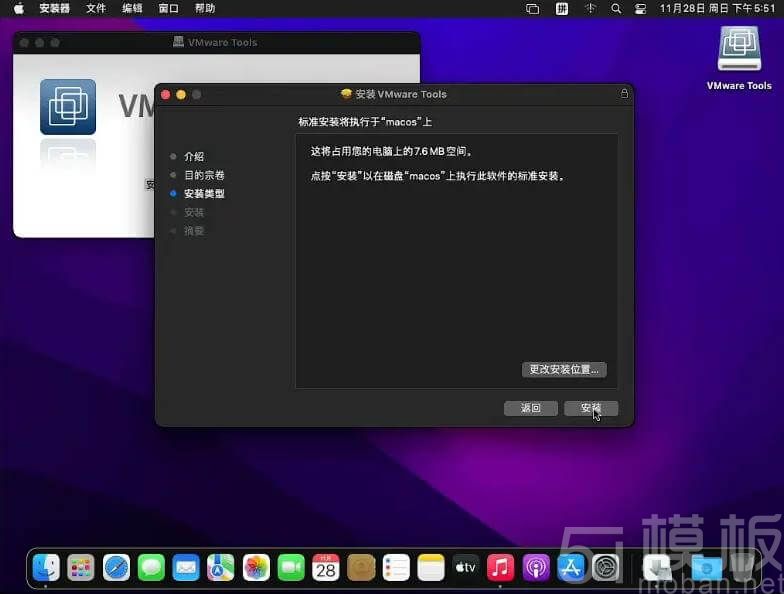The image size is (784, 594).
Task: Click VMware Tools logo in back window
Action: coord(68,106)
